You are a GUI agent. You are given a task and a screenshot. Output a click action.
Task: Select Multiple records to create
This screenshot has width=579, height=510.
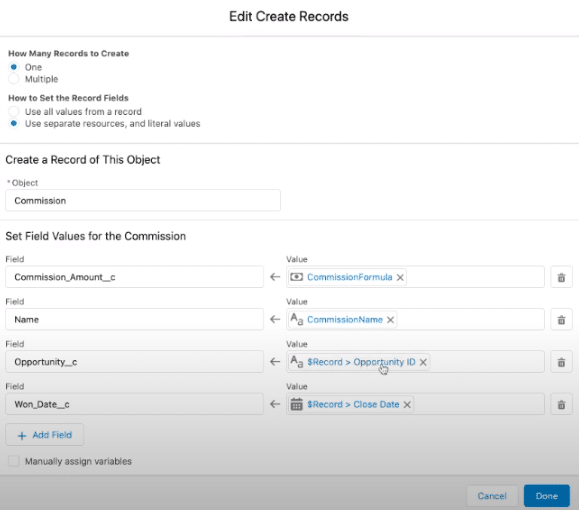(14, 79)
